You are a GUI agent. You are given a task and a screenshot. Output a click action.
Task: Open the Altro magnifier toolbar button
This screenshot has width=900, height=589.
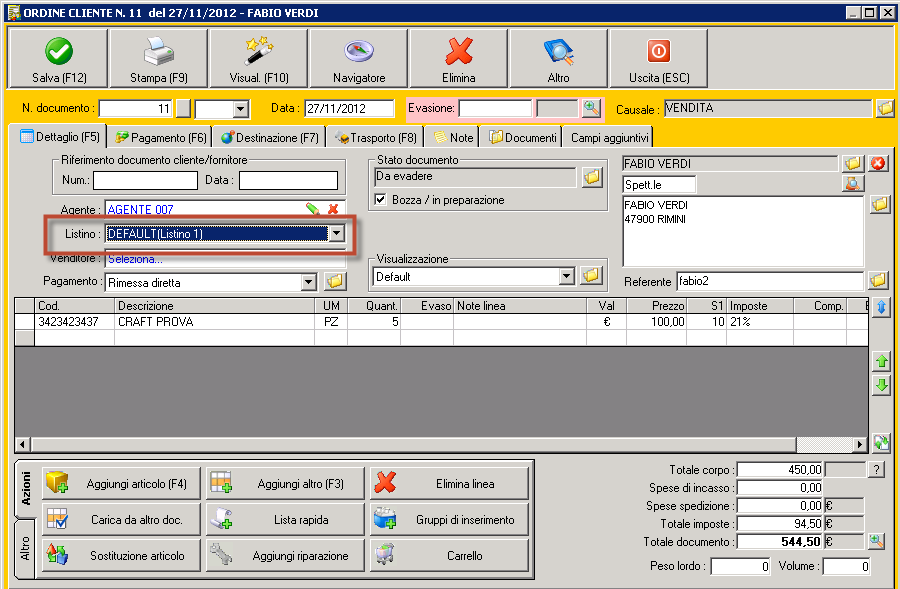point(558,59)
